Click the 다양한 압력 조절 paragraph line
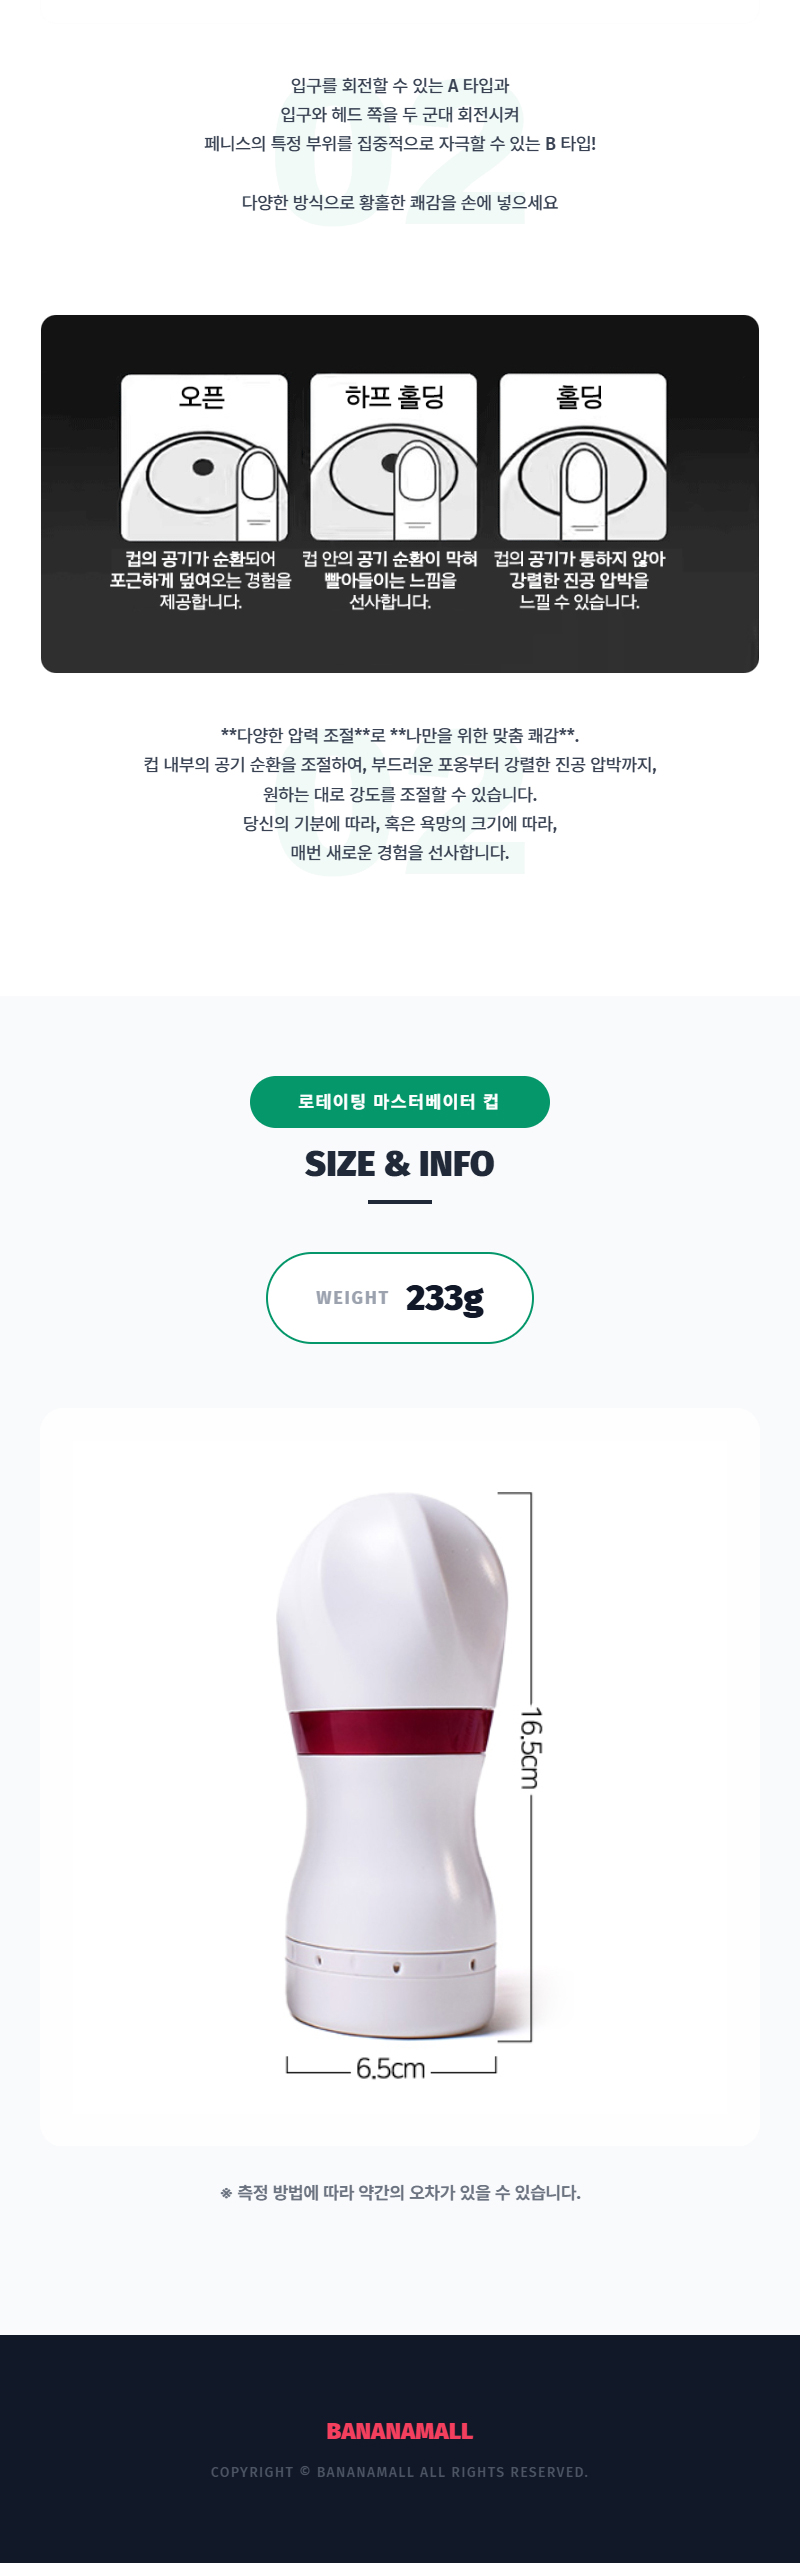 tap(400, 736)
